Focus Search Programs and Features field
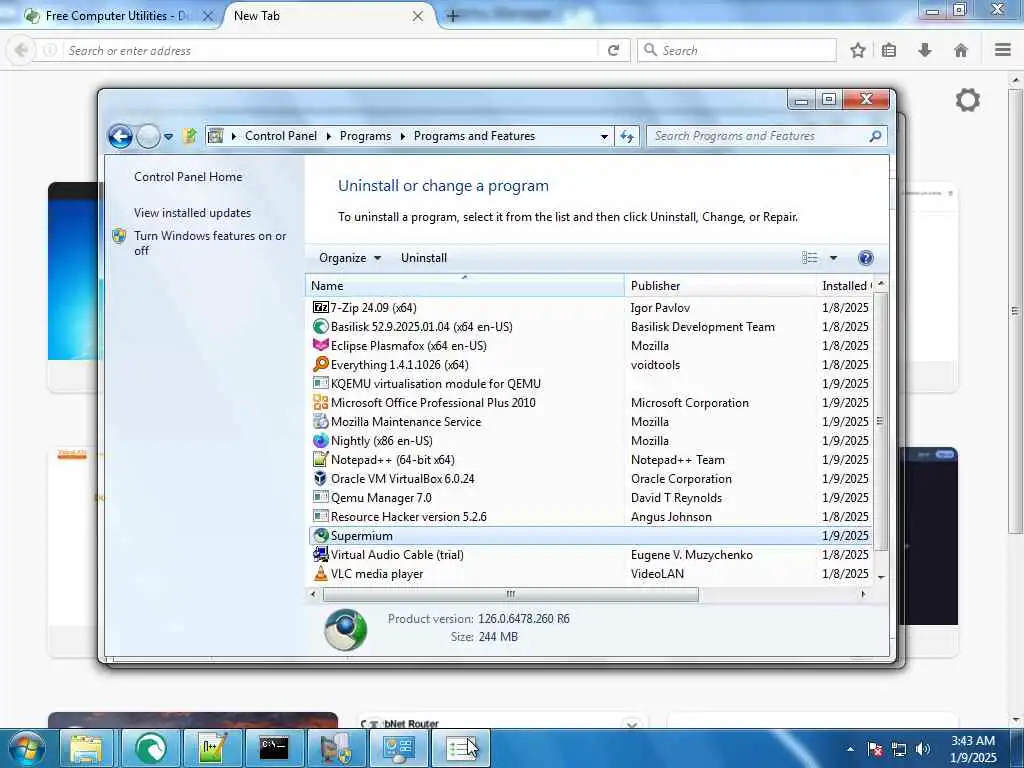This screenshot has width=1024, height=768. click(x=760, y=136)
